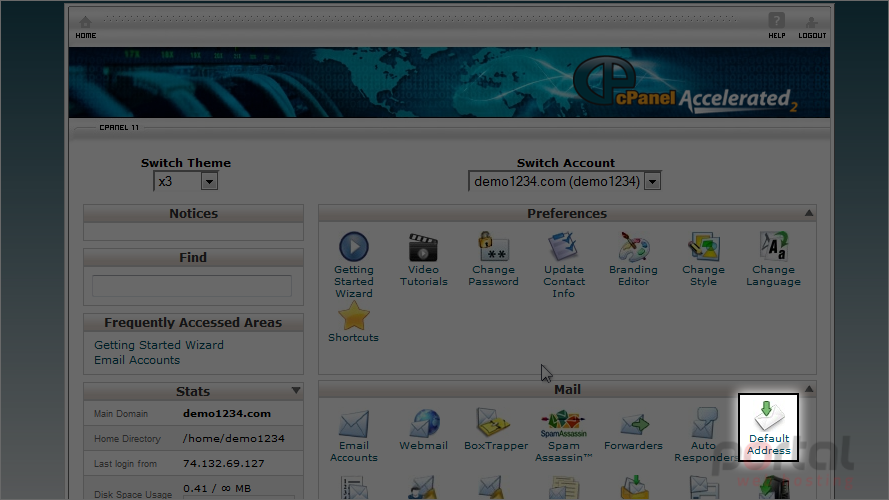Viewport: 889px width, 500px height.
Task: Go to Home in the top bar
Action: pos(86,27)
